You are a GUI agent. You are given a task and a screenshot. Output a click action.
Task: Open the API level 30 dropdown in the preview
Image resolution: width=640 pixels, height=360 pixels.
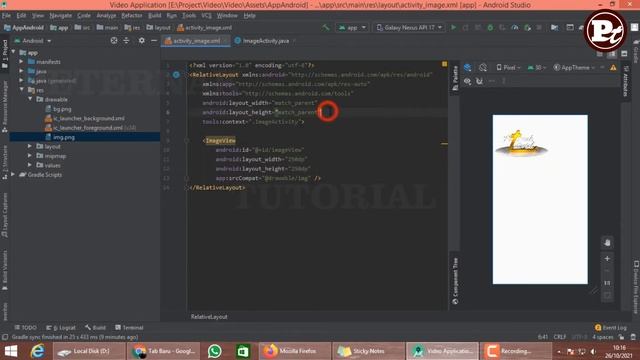coord(537,68)
